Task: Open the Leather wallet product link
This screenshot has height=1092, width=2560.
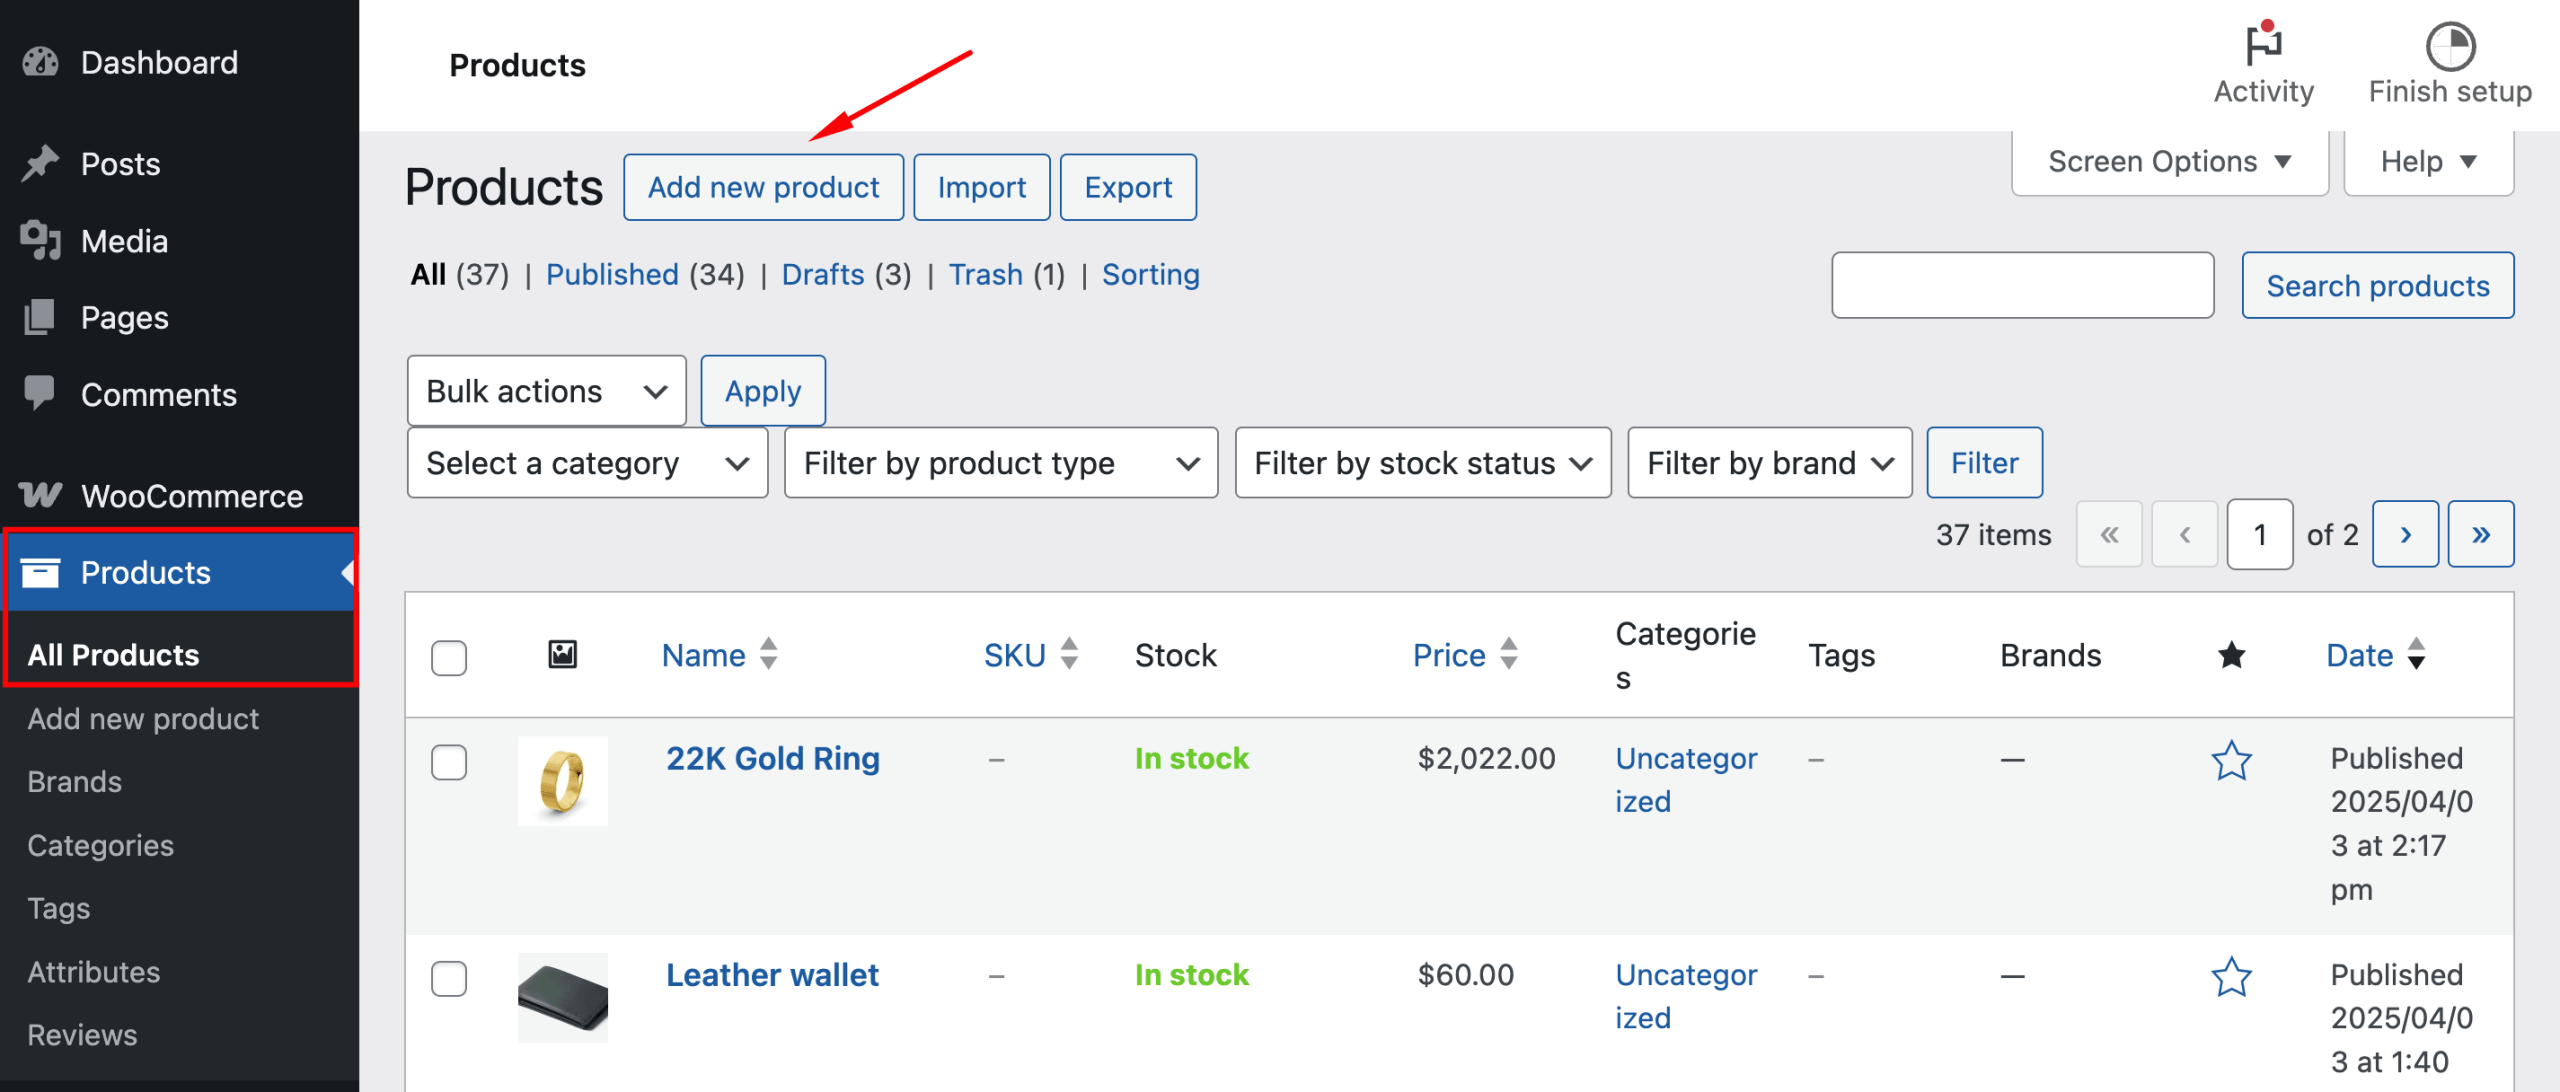Action: point(772,975)
